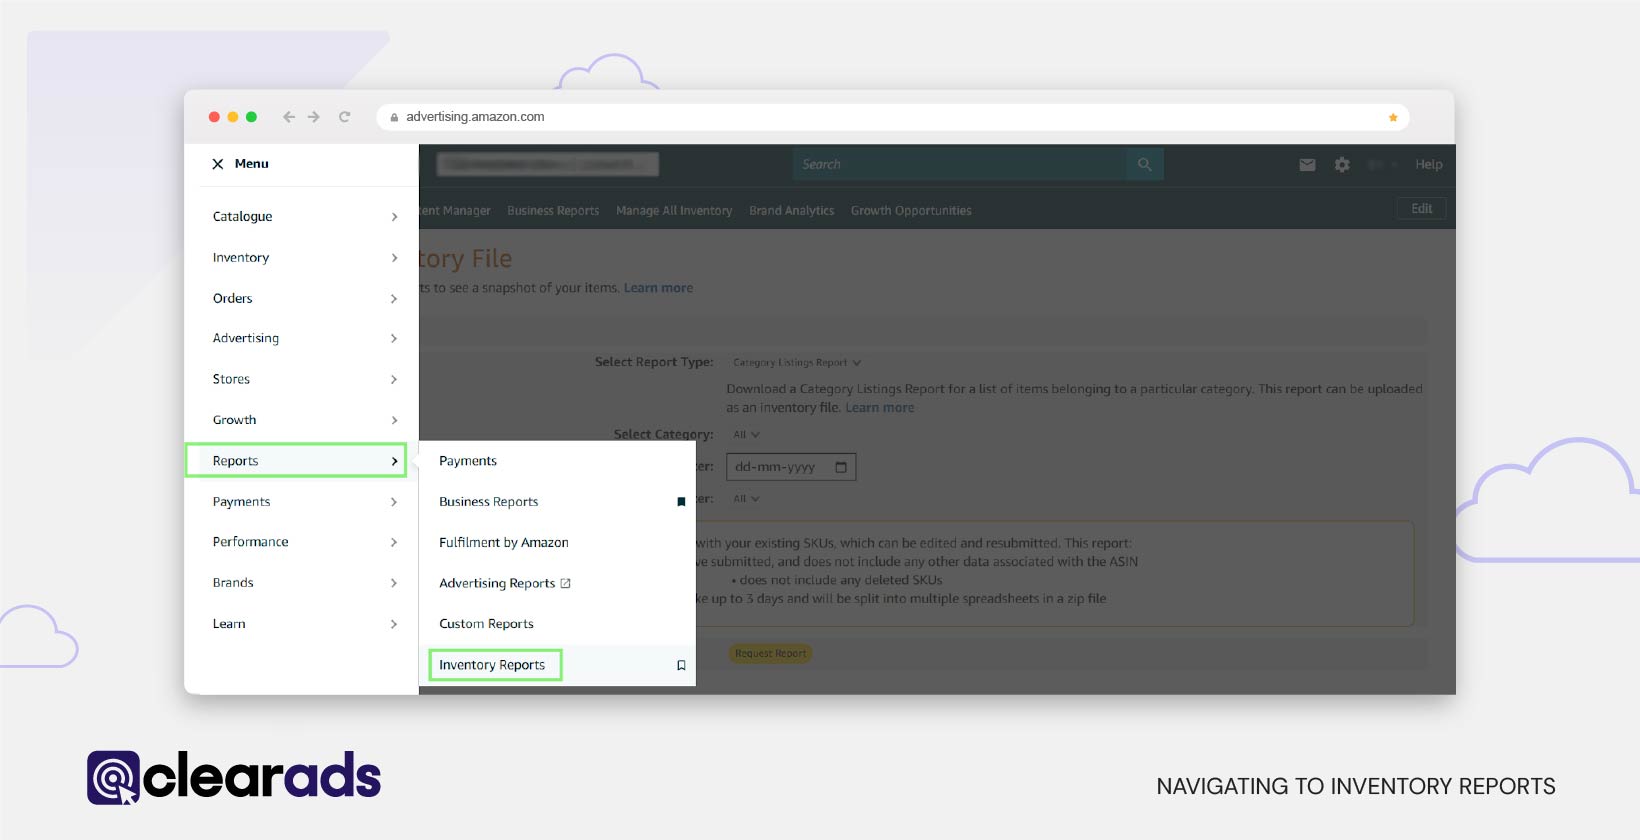Open the Growth Opportunities navigation tab

pos(911,211)
